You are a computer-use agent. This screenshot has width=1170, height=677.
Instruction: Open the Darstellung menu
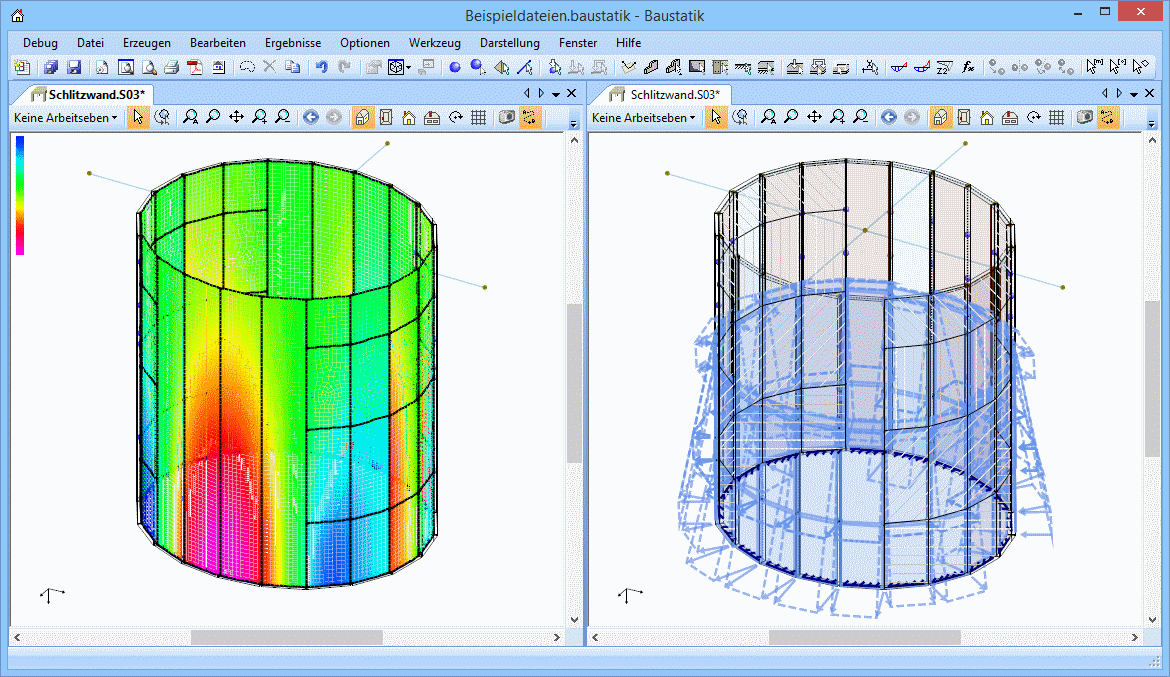(x=509, y=43)
